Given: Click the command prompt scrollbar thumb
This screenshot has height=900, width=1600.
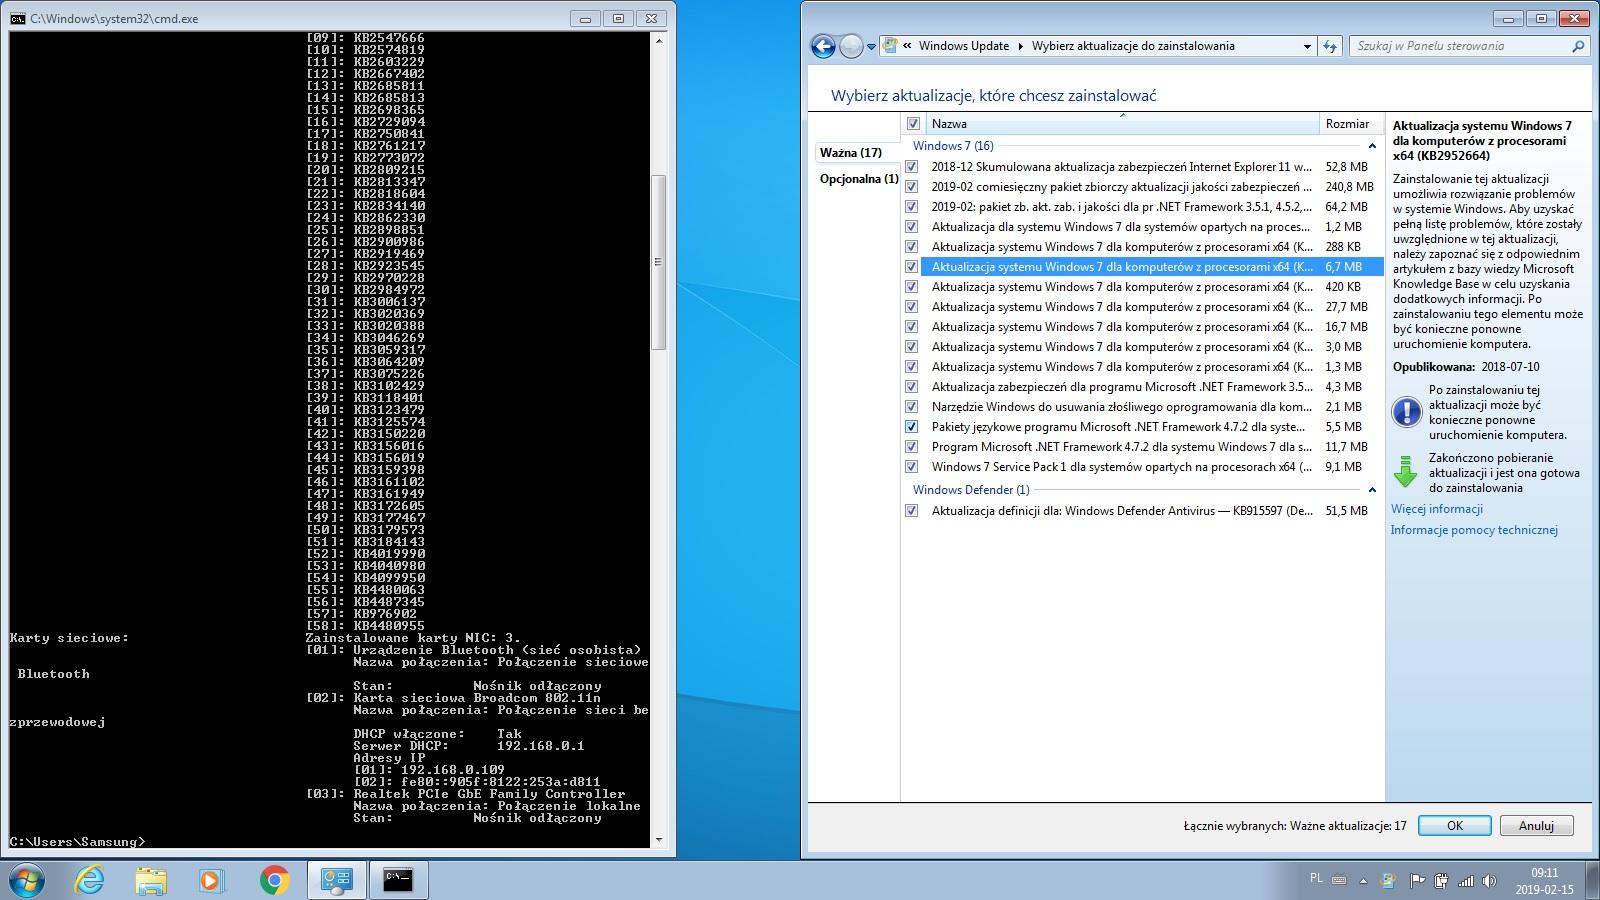Looking at the screenshot, I should (658, 262).
